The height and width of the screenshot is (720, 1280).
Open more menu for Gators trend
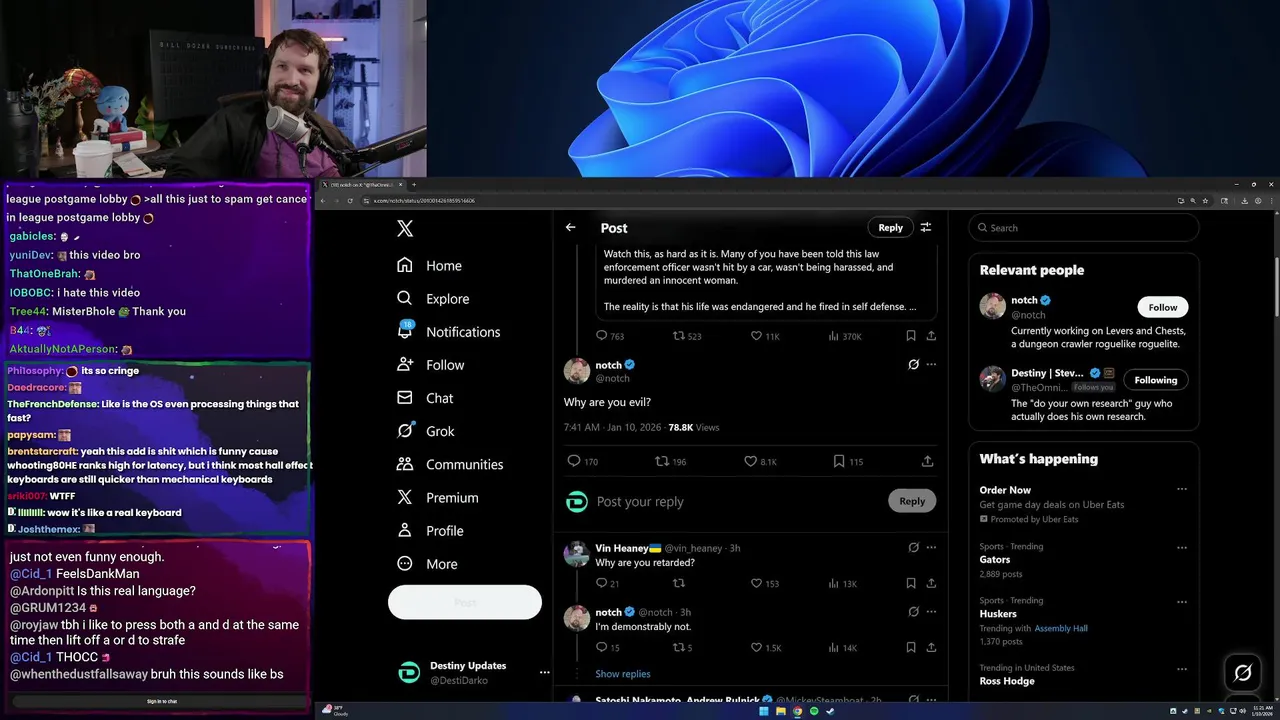pyautogui.click(x=1181, y=548)
